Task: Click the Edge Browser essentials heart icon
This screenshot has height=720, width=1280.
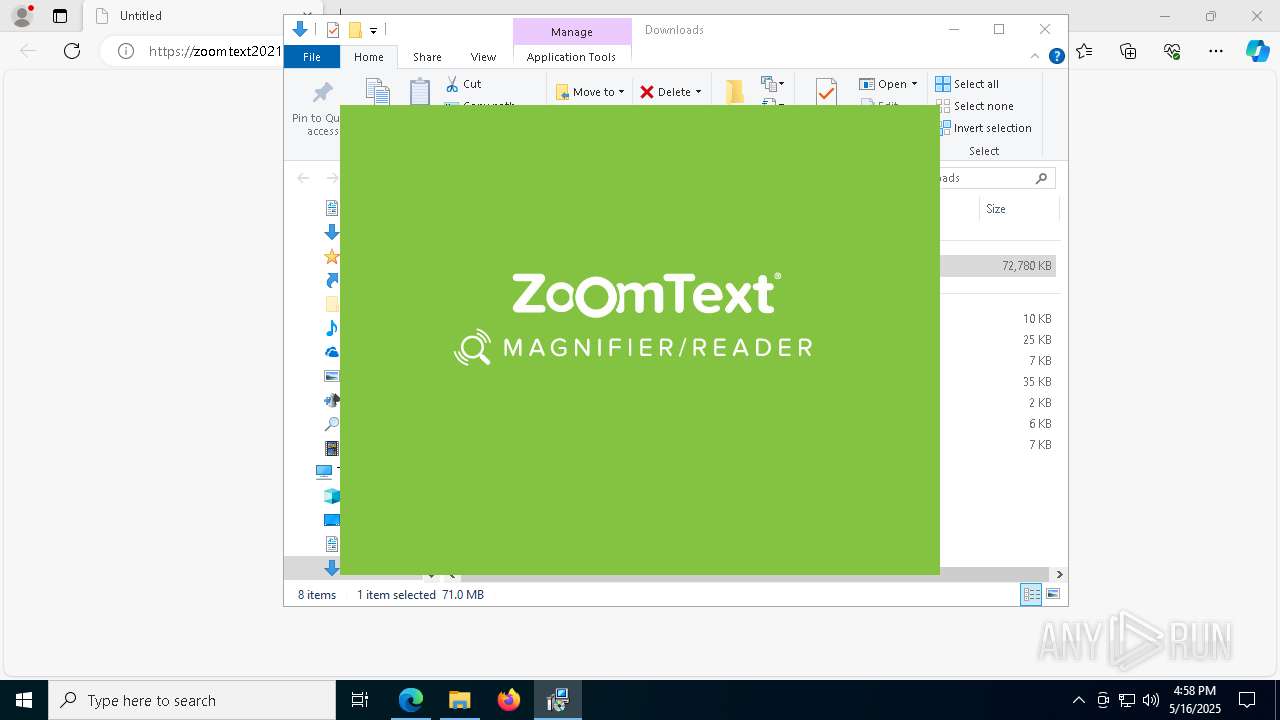Action: [x=1172, y=51]
